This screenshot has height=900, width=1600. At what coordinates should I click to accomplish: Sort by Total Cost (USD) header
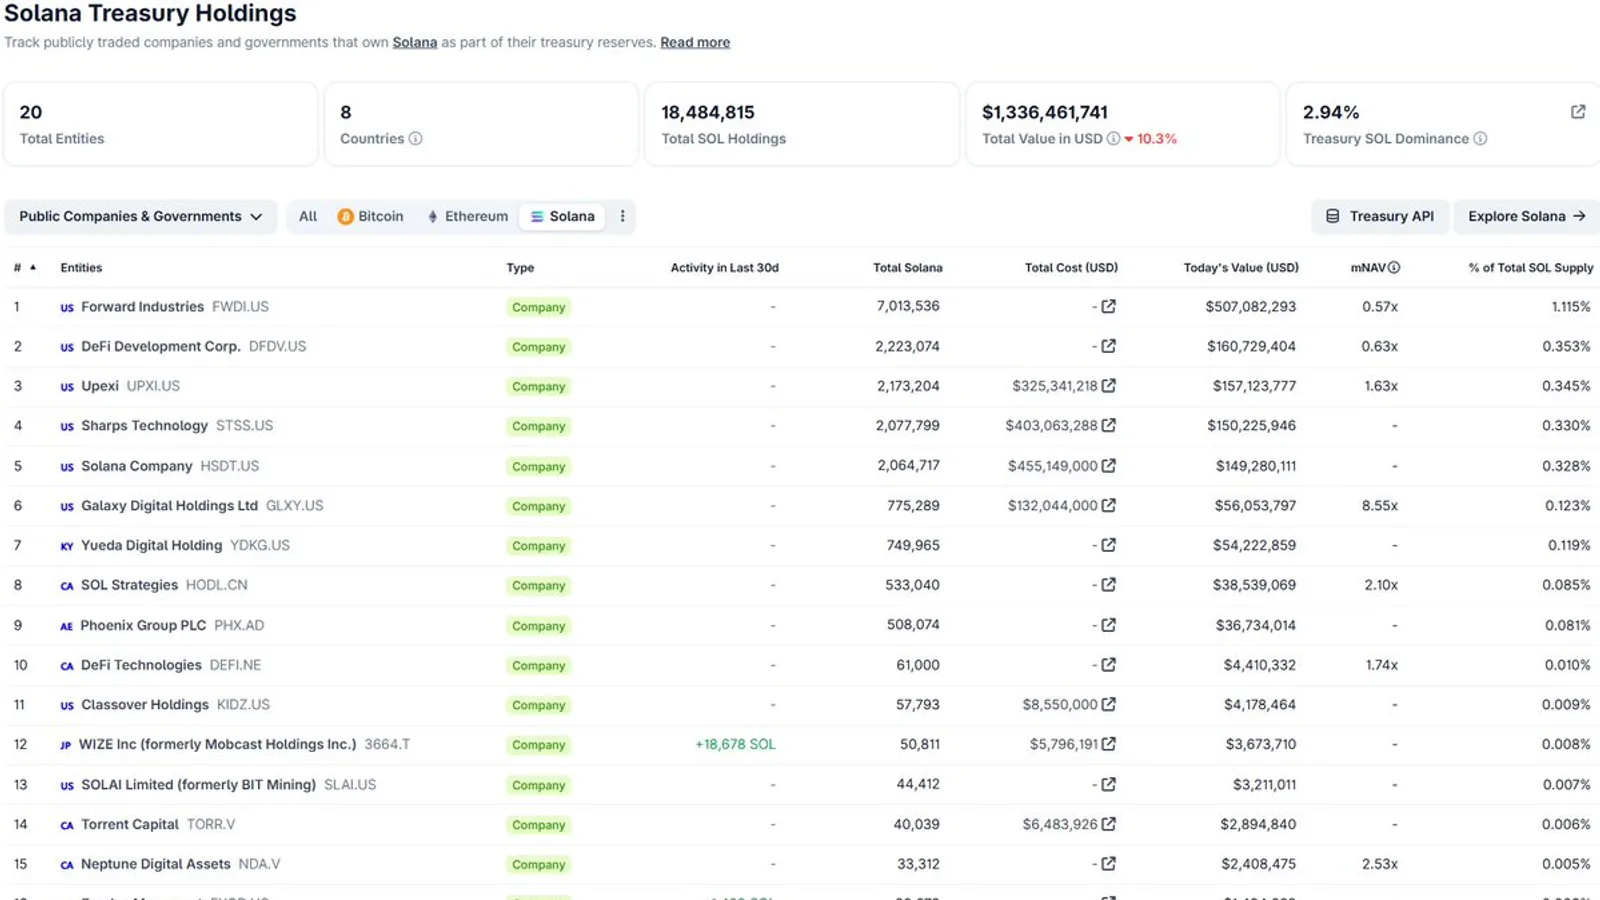1071,268
